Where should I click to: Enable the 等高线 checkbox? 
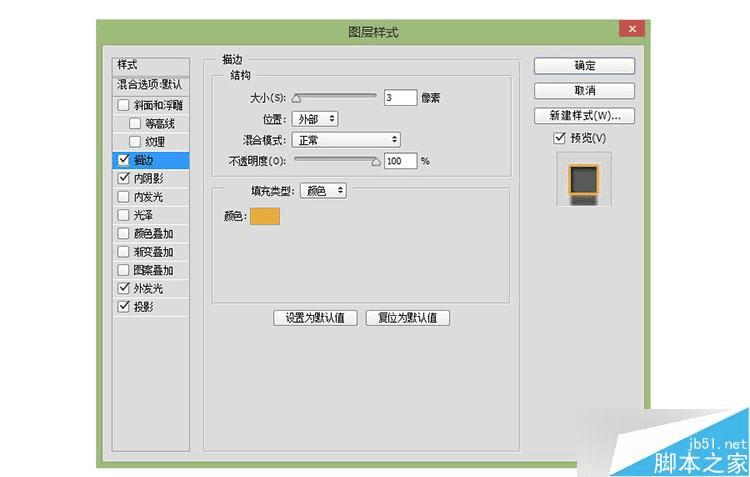click(x=135, y=123)
